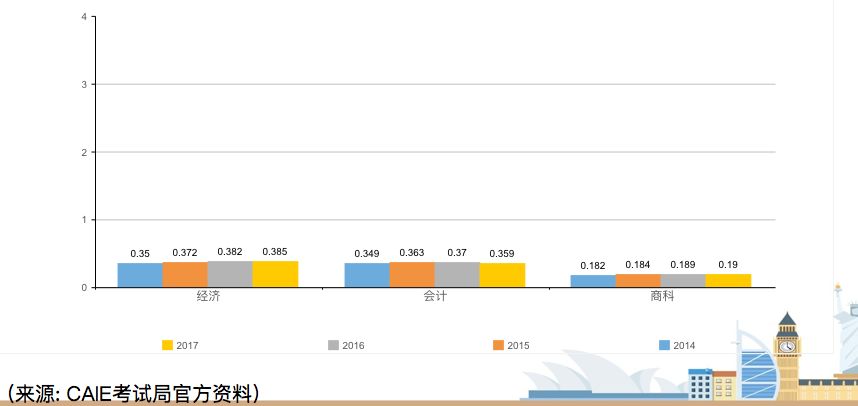858x406 pixels.
Task: Select the orange 商科 bar valued 0.184
Action: click(x=638, y=280)
